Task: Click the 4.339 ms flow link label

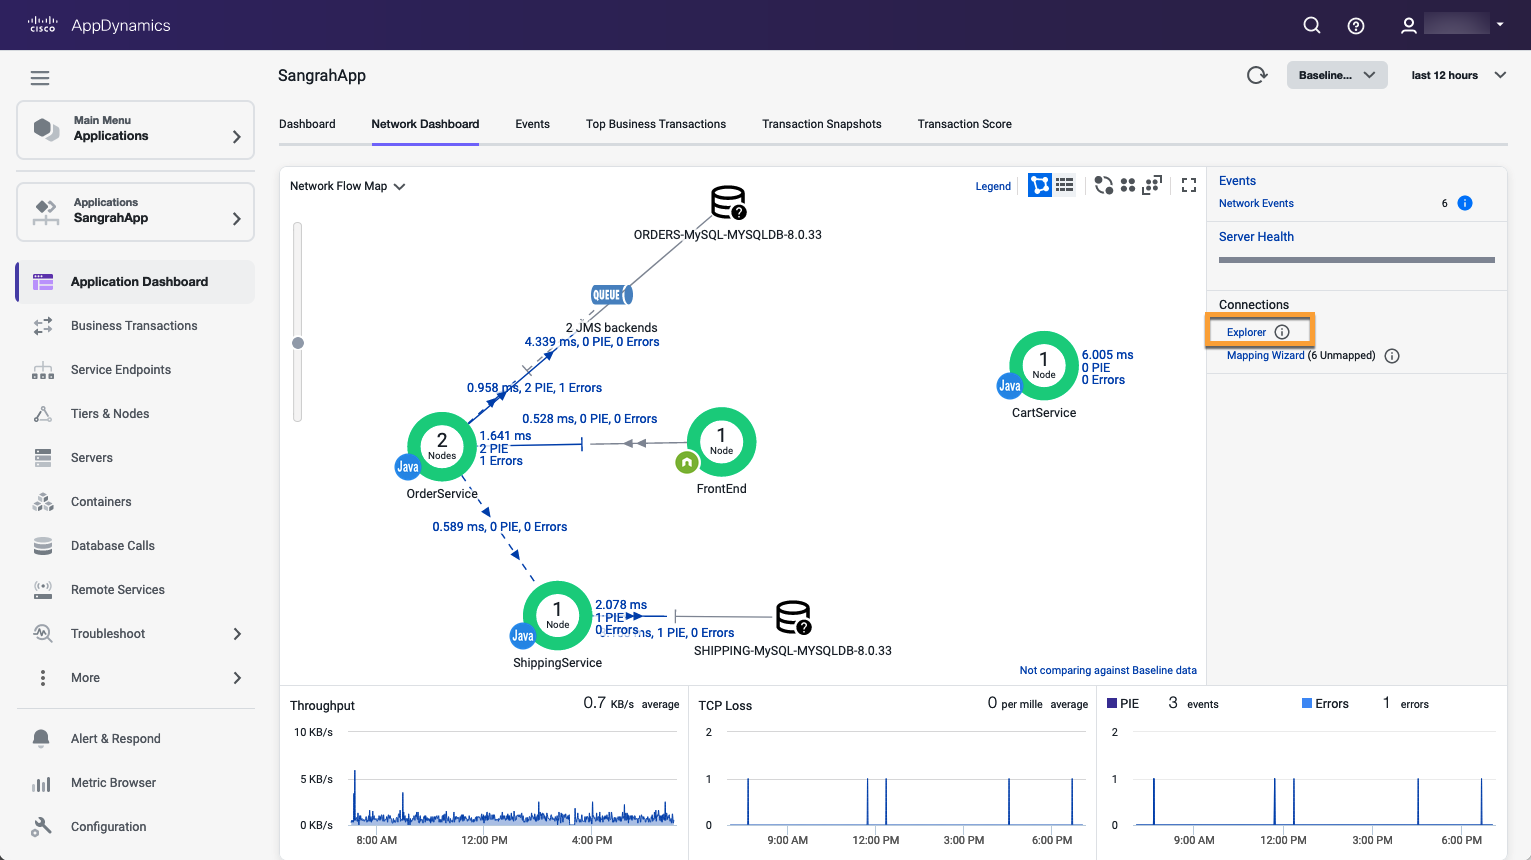Action: [x=592, y=342]
